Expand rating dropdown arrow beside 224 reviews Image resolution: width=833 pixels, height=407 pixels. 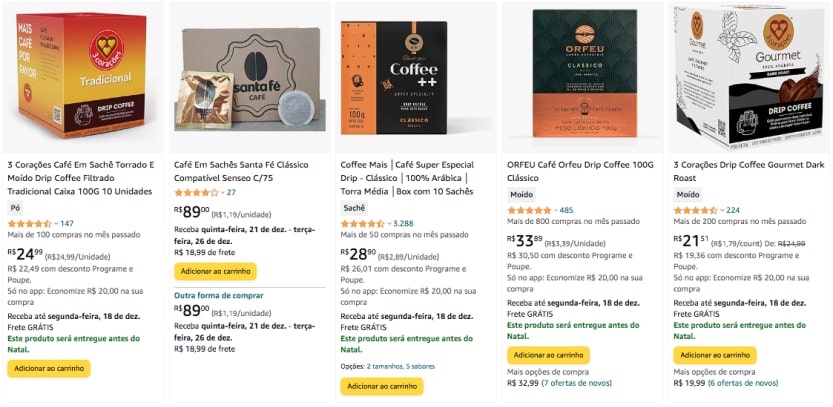pos(721,211)
